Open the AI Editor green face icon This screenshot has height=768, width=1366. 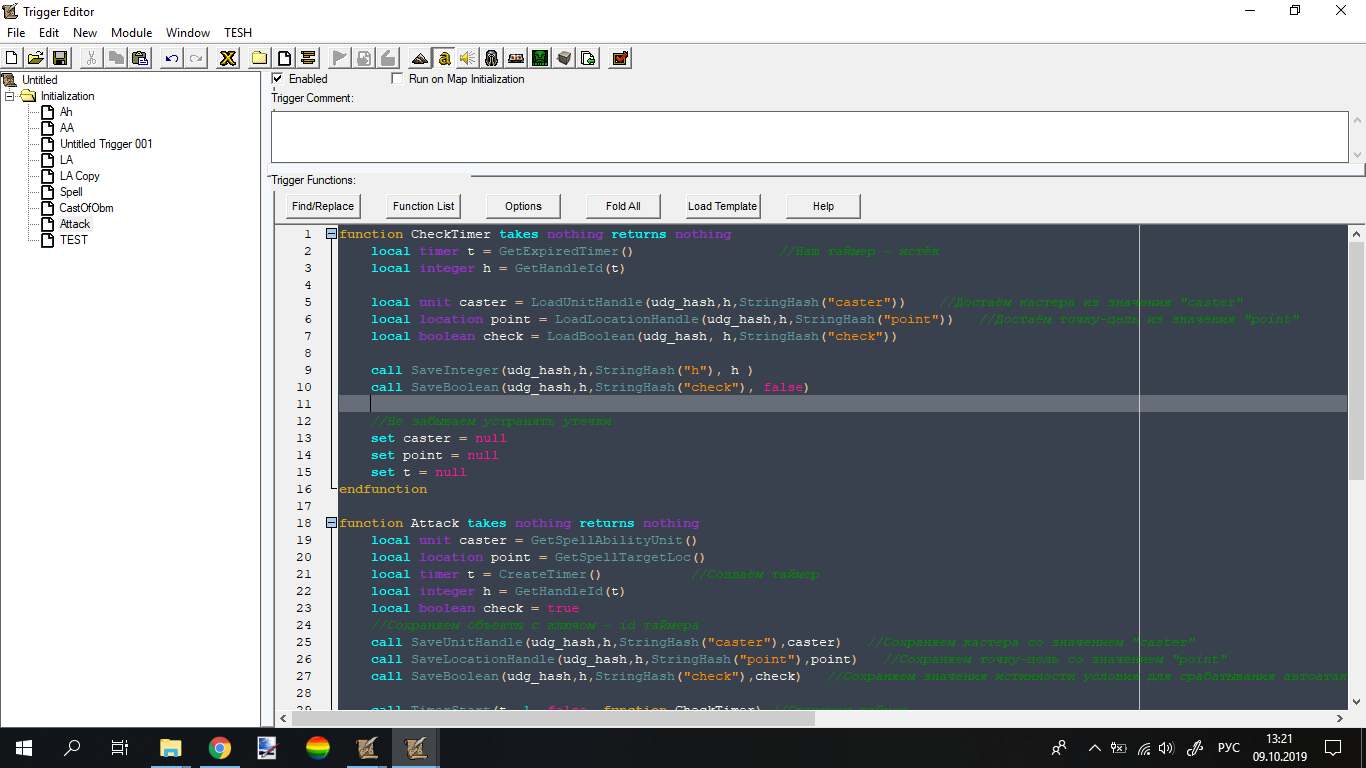pos(540,58)
